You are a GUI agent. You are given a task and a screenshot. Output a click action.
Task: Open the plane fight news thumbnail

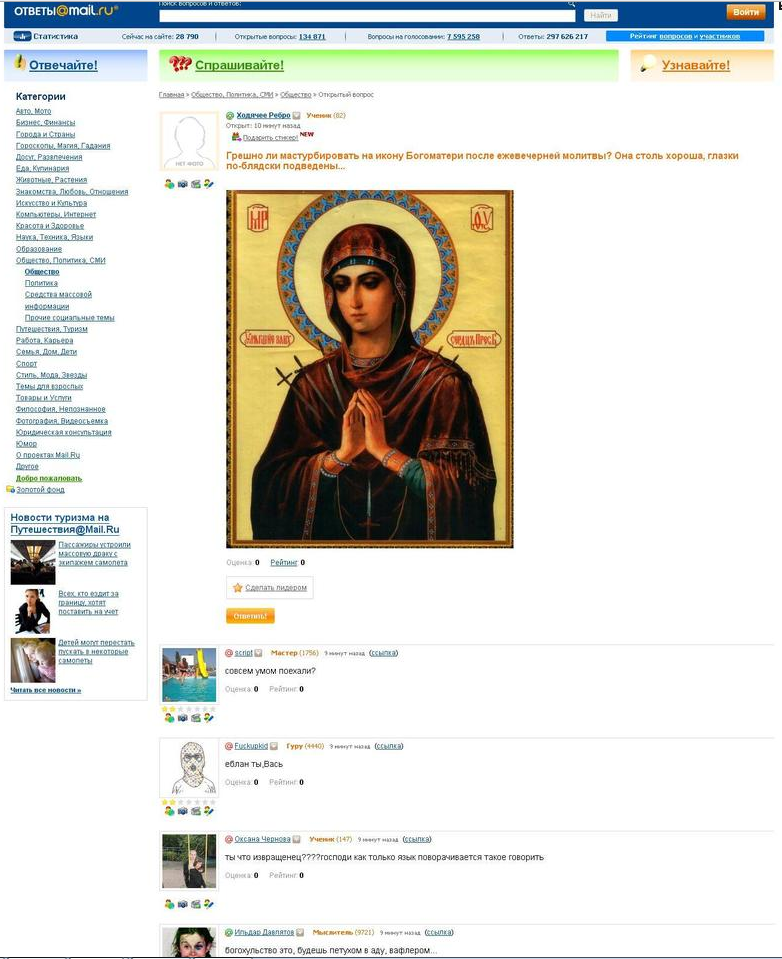33,562
